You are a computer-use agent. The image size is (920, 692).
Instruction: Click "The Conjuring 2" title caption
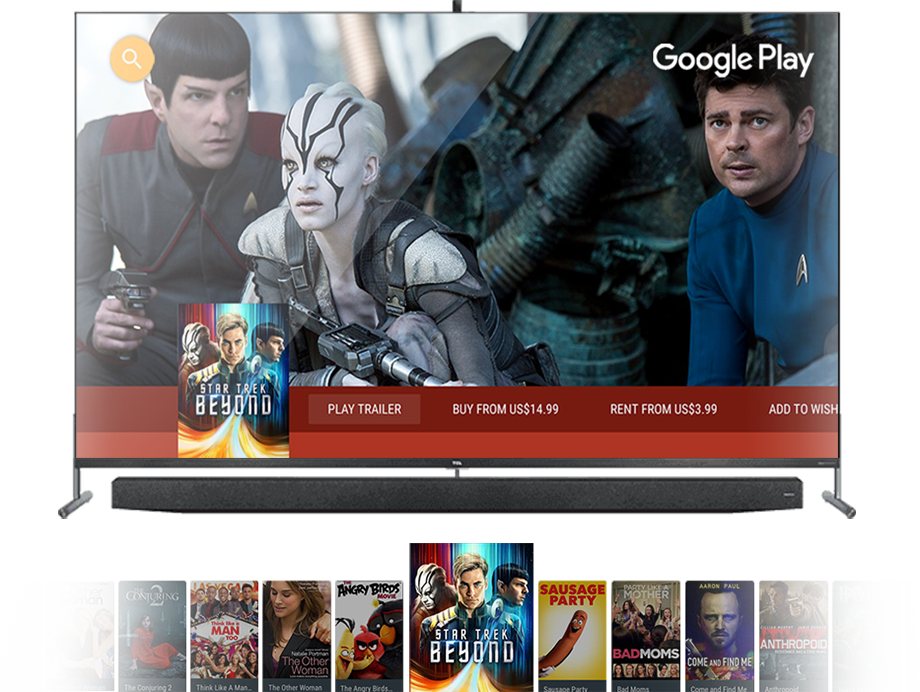coord(148,687)
